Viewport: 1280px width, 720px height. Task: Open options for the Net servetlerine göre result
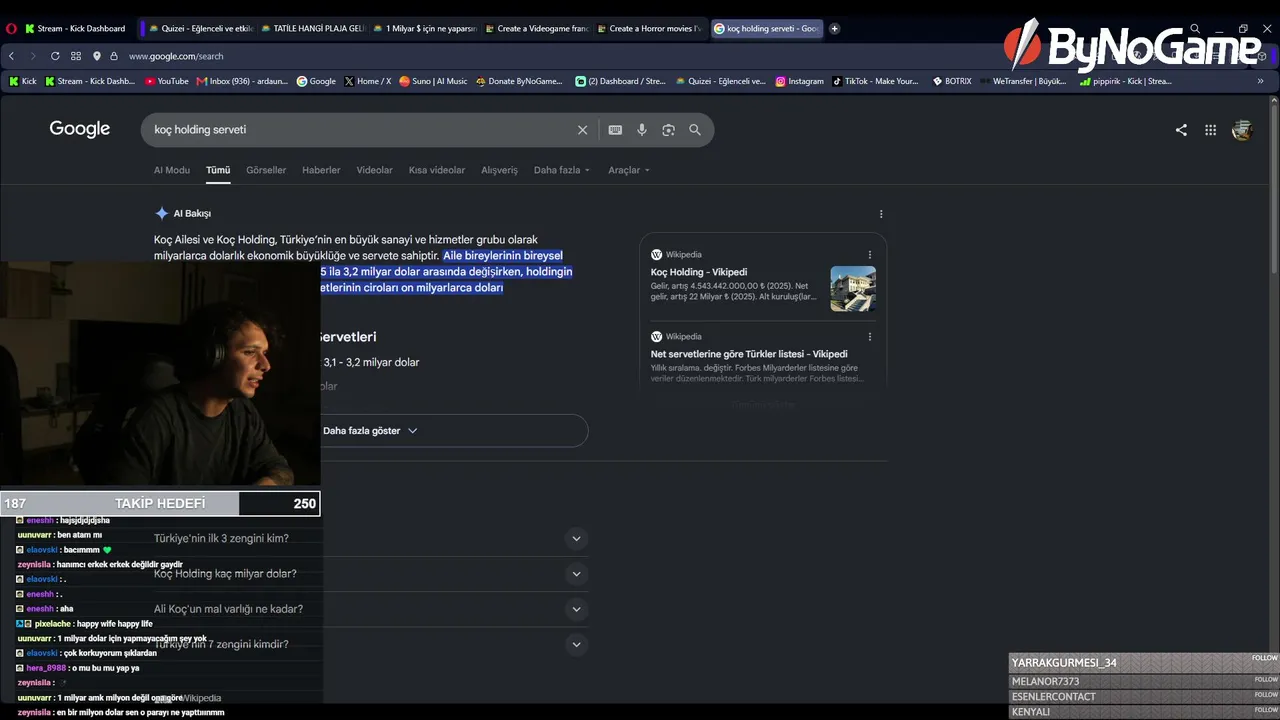[870, 337]
